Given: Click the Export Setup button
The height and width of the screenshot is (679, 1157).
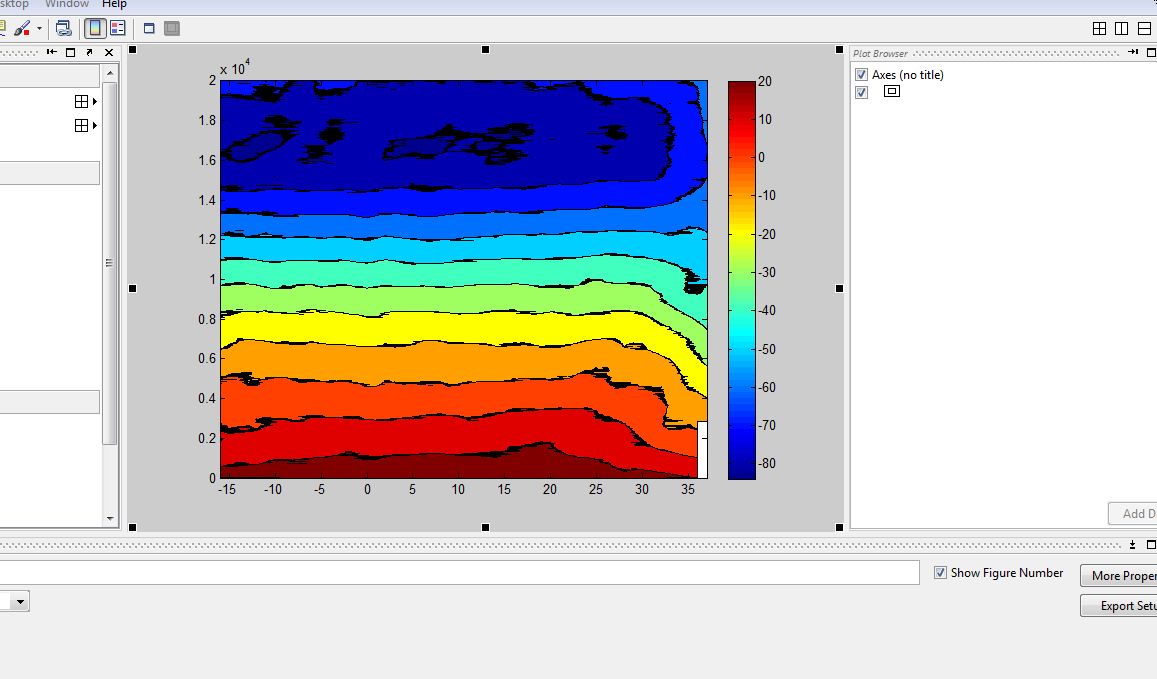Looking at the screenshot, I should coord(1120,606).
